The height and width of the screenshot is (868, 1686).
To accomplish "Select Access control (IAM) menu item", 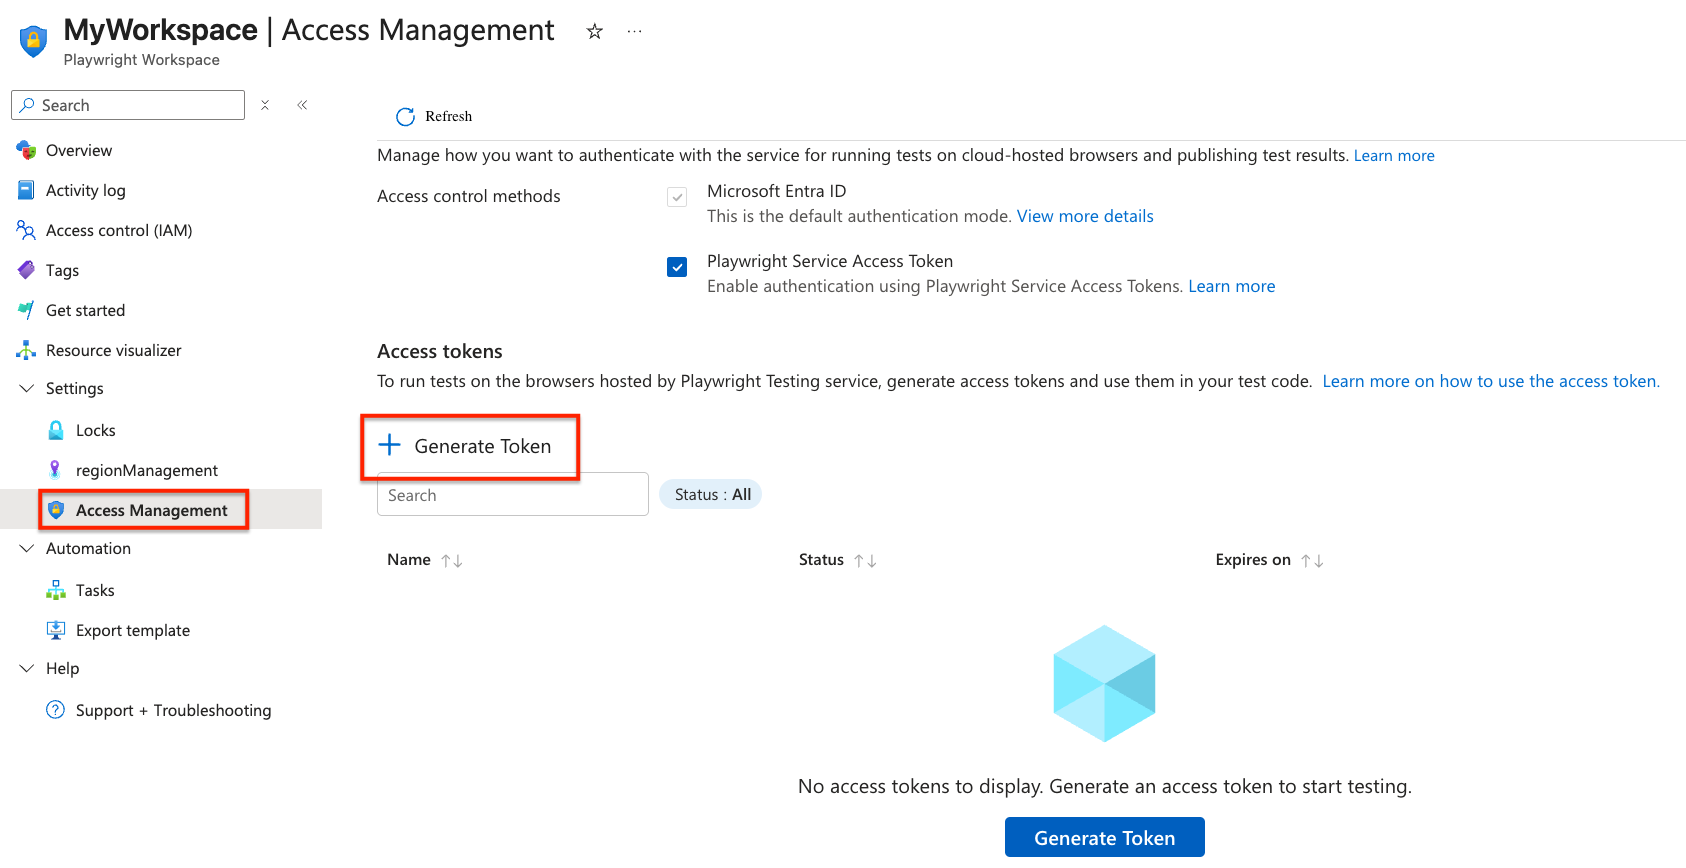I will tap(118, 230).
